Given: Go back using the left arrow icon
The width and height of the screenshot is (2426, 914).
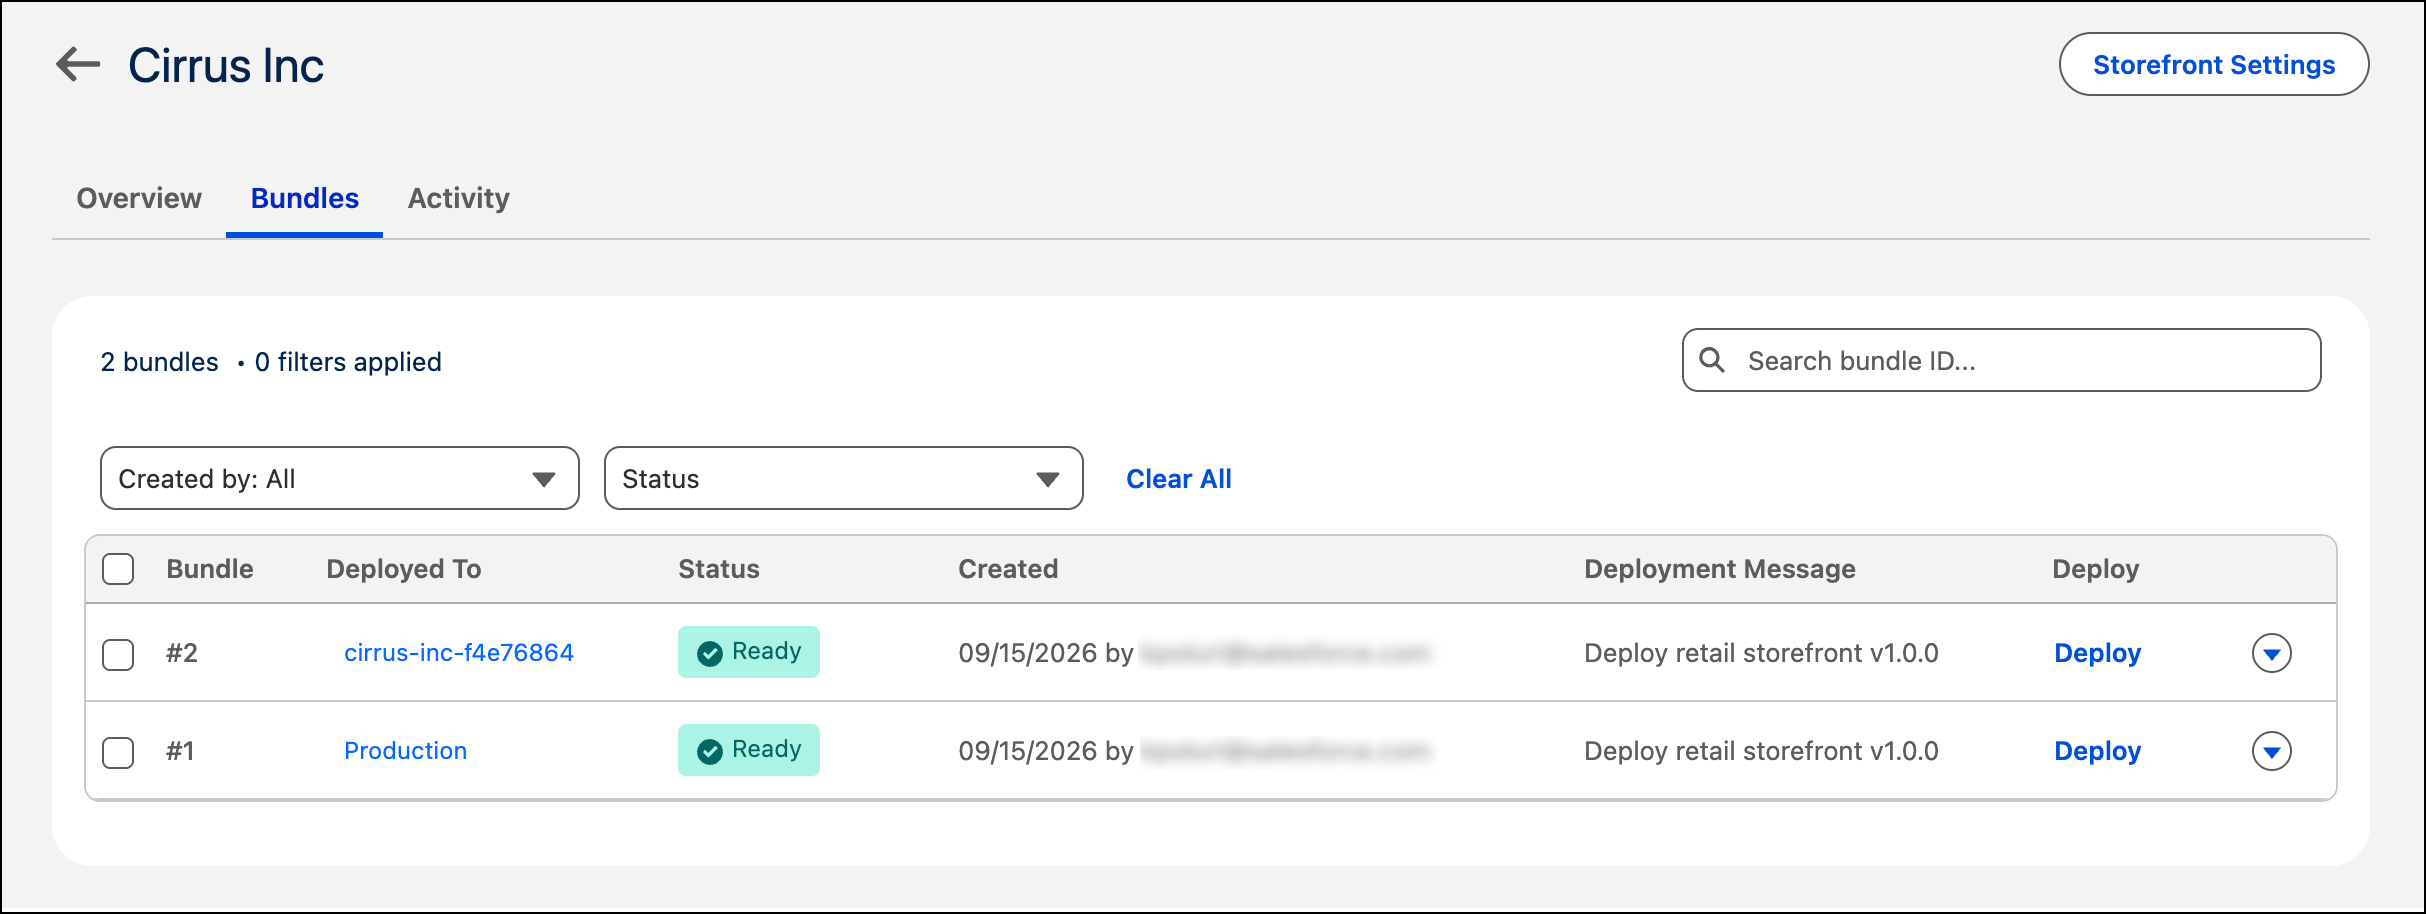Looking at the screenshot, I should pyautogui.click(x=78, y=65).
